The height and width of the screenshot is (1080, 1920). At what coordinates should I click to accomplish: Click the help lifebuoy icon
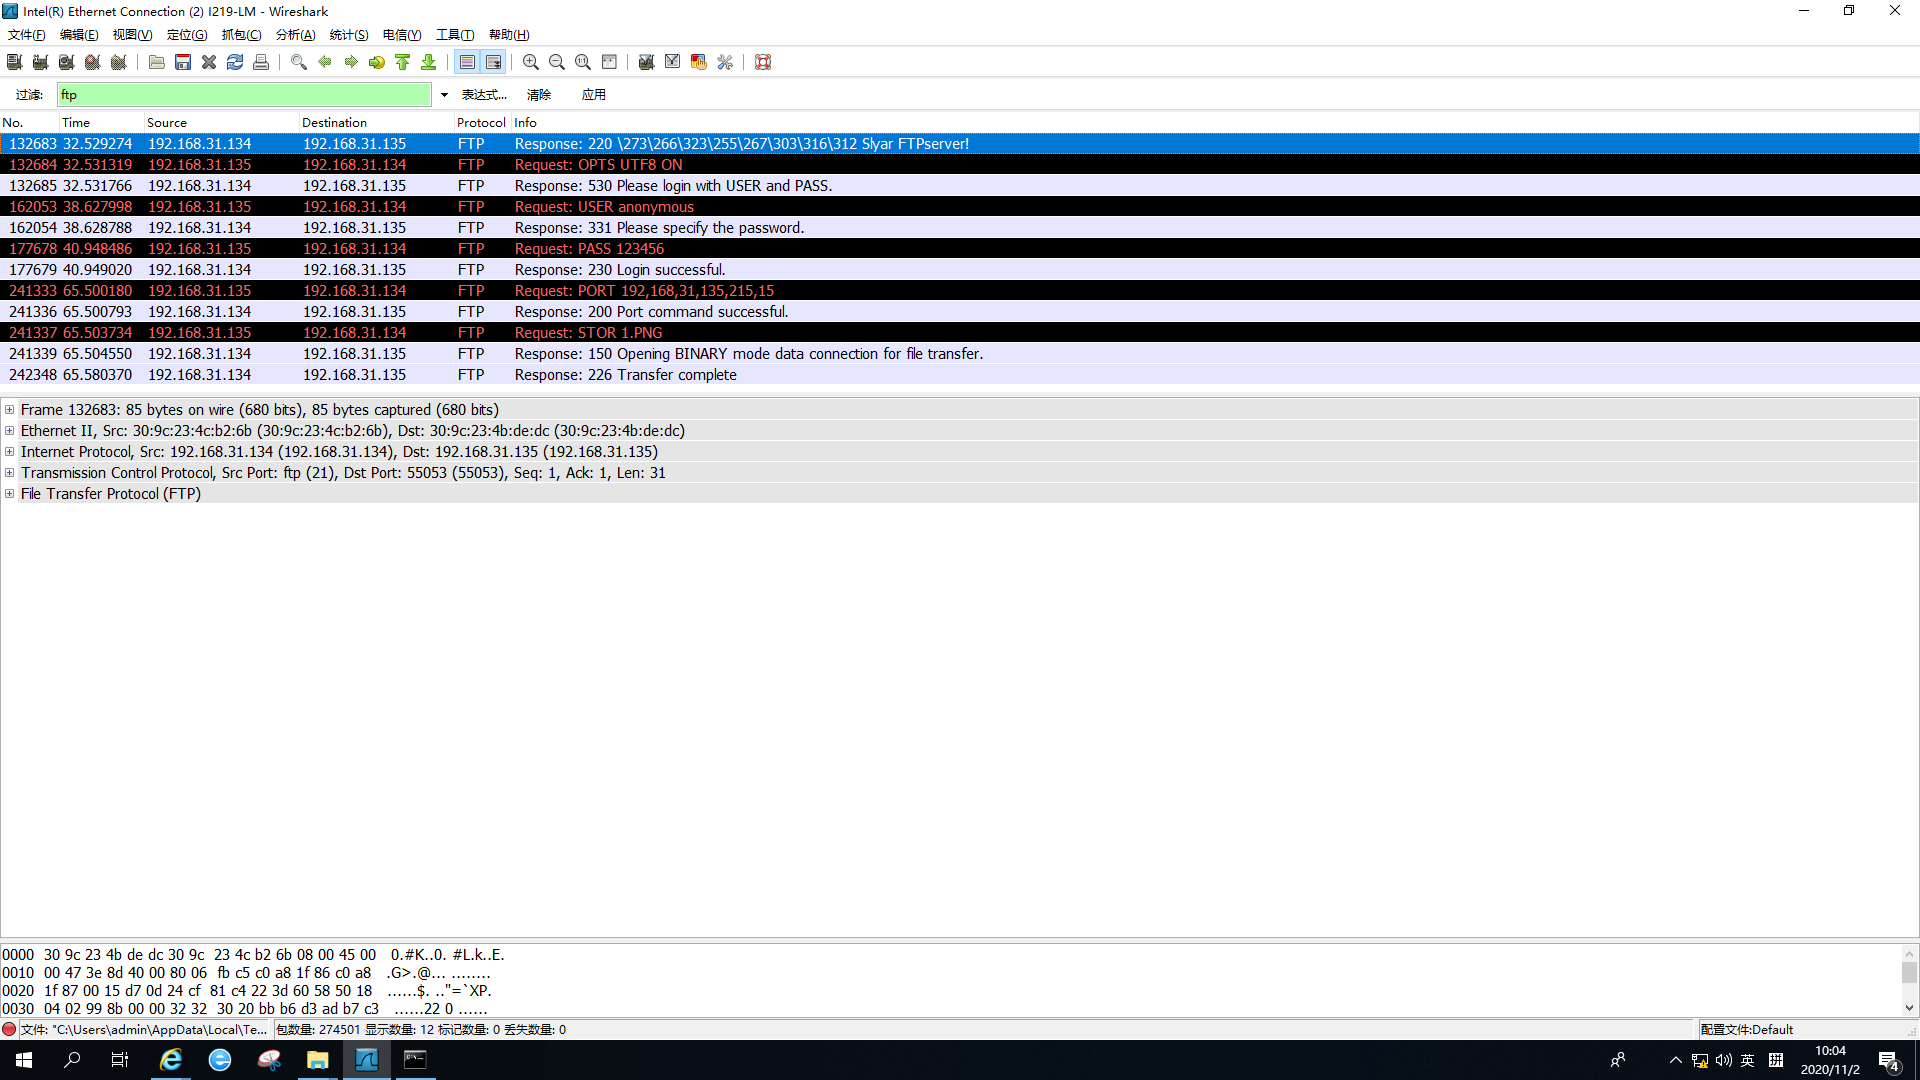[x=763, y=62]
